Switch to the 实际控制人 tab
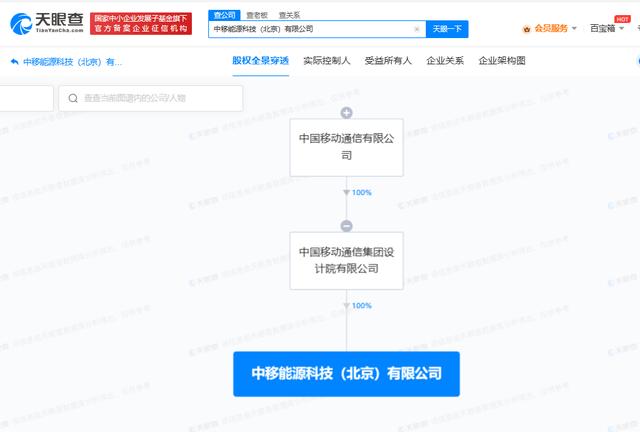 (x=326, y=61)
